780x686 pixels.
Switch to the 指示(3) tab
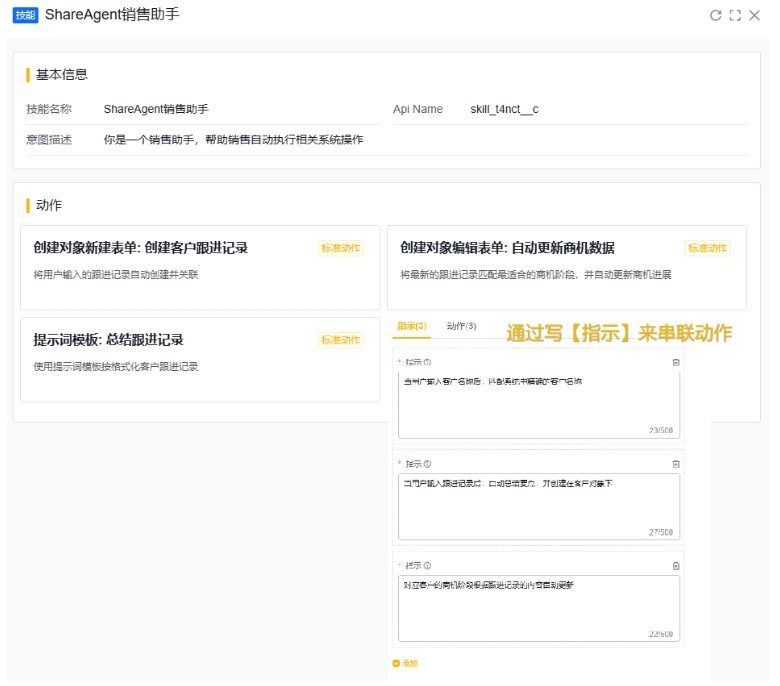pyautogui.click(x=412, y=326)
